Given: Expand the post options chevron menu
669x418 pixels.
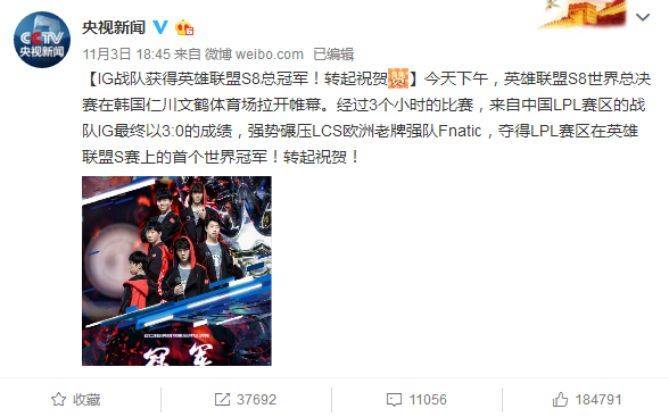Looking at the screenshot, I should tap(643, 17).
